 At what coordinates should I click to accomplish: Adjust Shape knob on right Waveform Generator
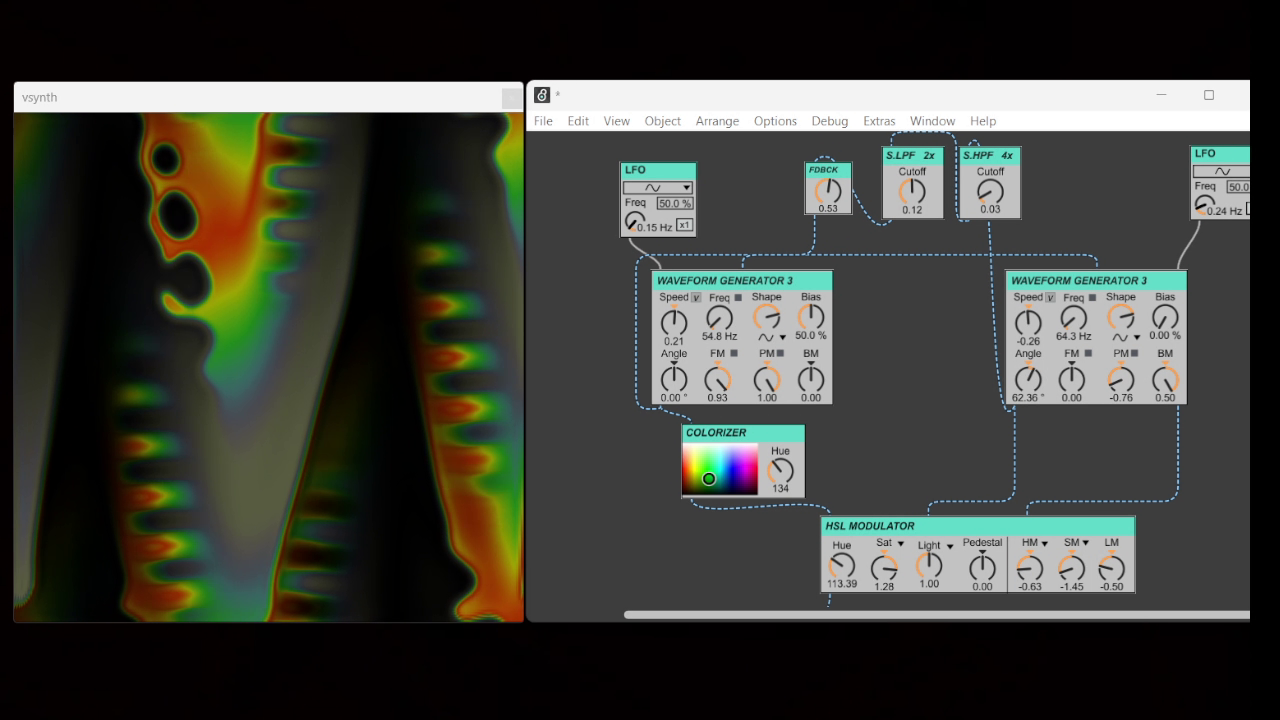[x=1121, y=317]
